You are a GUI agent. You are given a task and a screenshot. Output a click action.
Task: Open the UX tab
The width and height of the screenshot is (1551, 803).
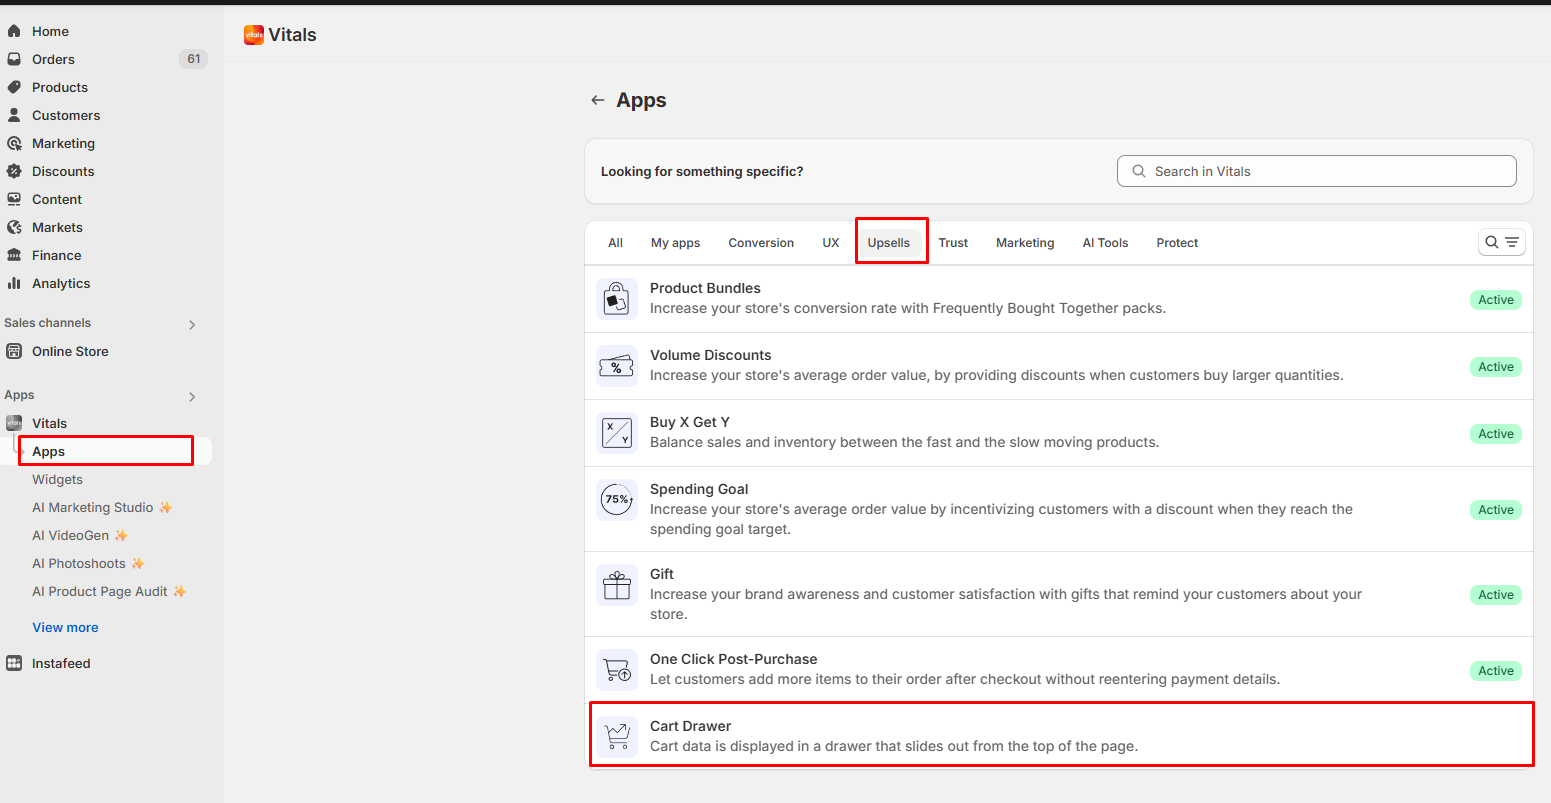831,242
